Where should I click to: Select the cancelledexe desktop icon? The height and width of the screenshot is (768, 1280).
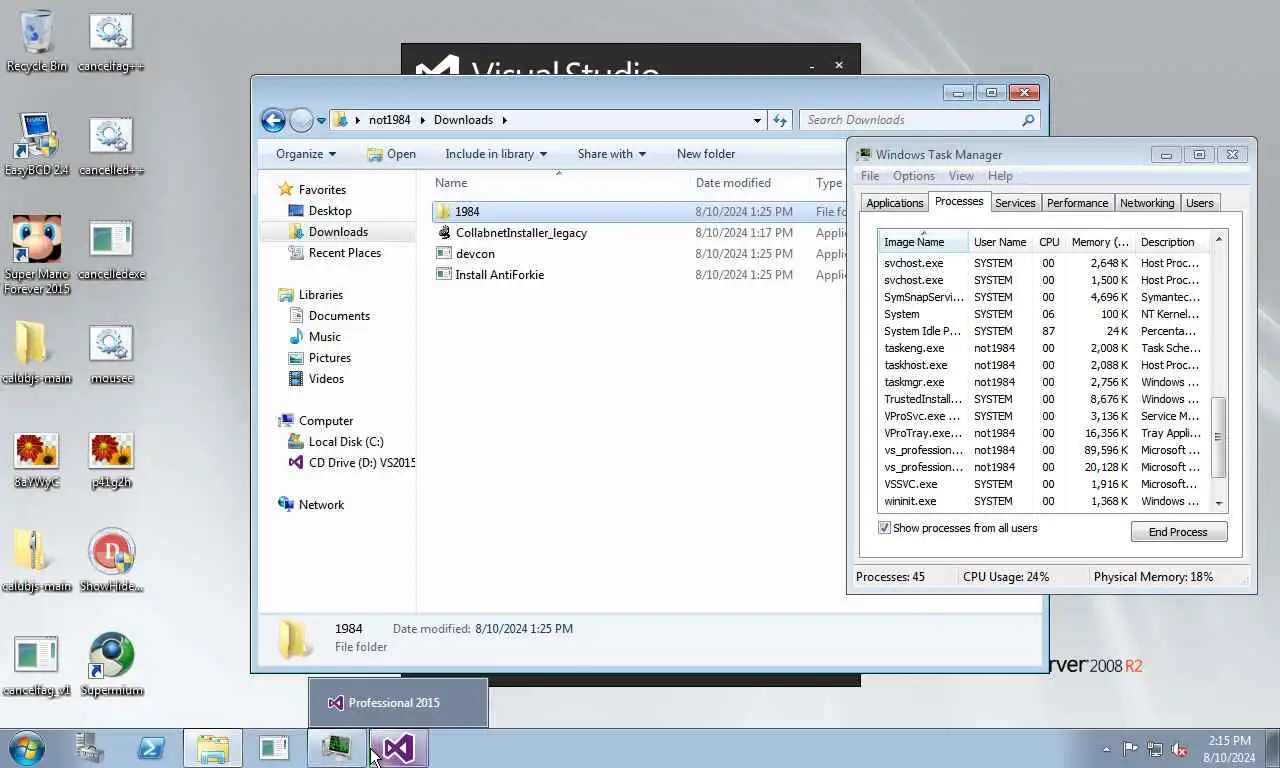pos(111,248)
